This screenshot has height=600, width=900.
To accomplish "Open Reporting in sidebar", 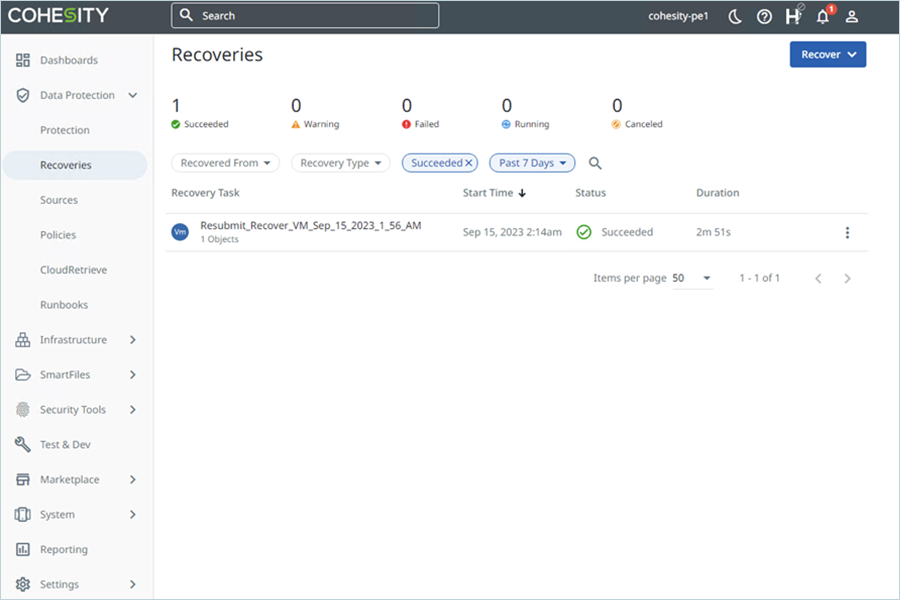I will point(64,549).
